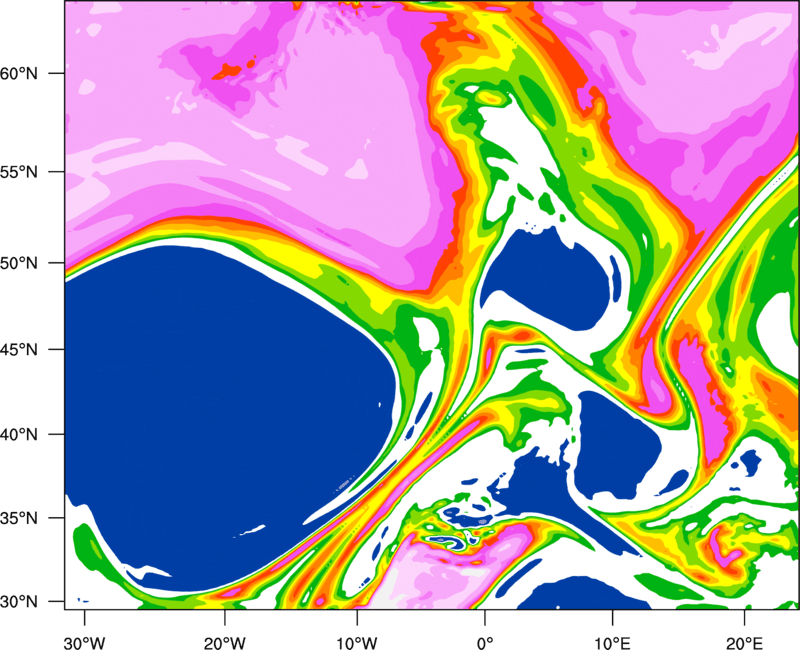Click the 50°N latitude label
This screenshot has width=800, height=650.
19,264
